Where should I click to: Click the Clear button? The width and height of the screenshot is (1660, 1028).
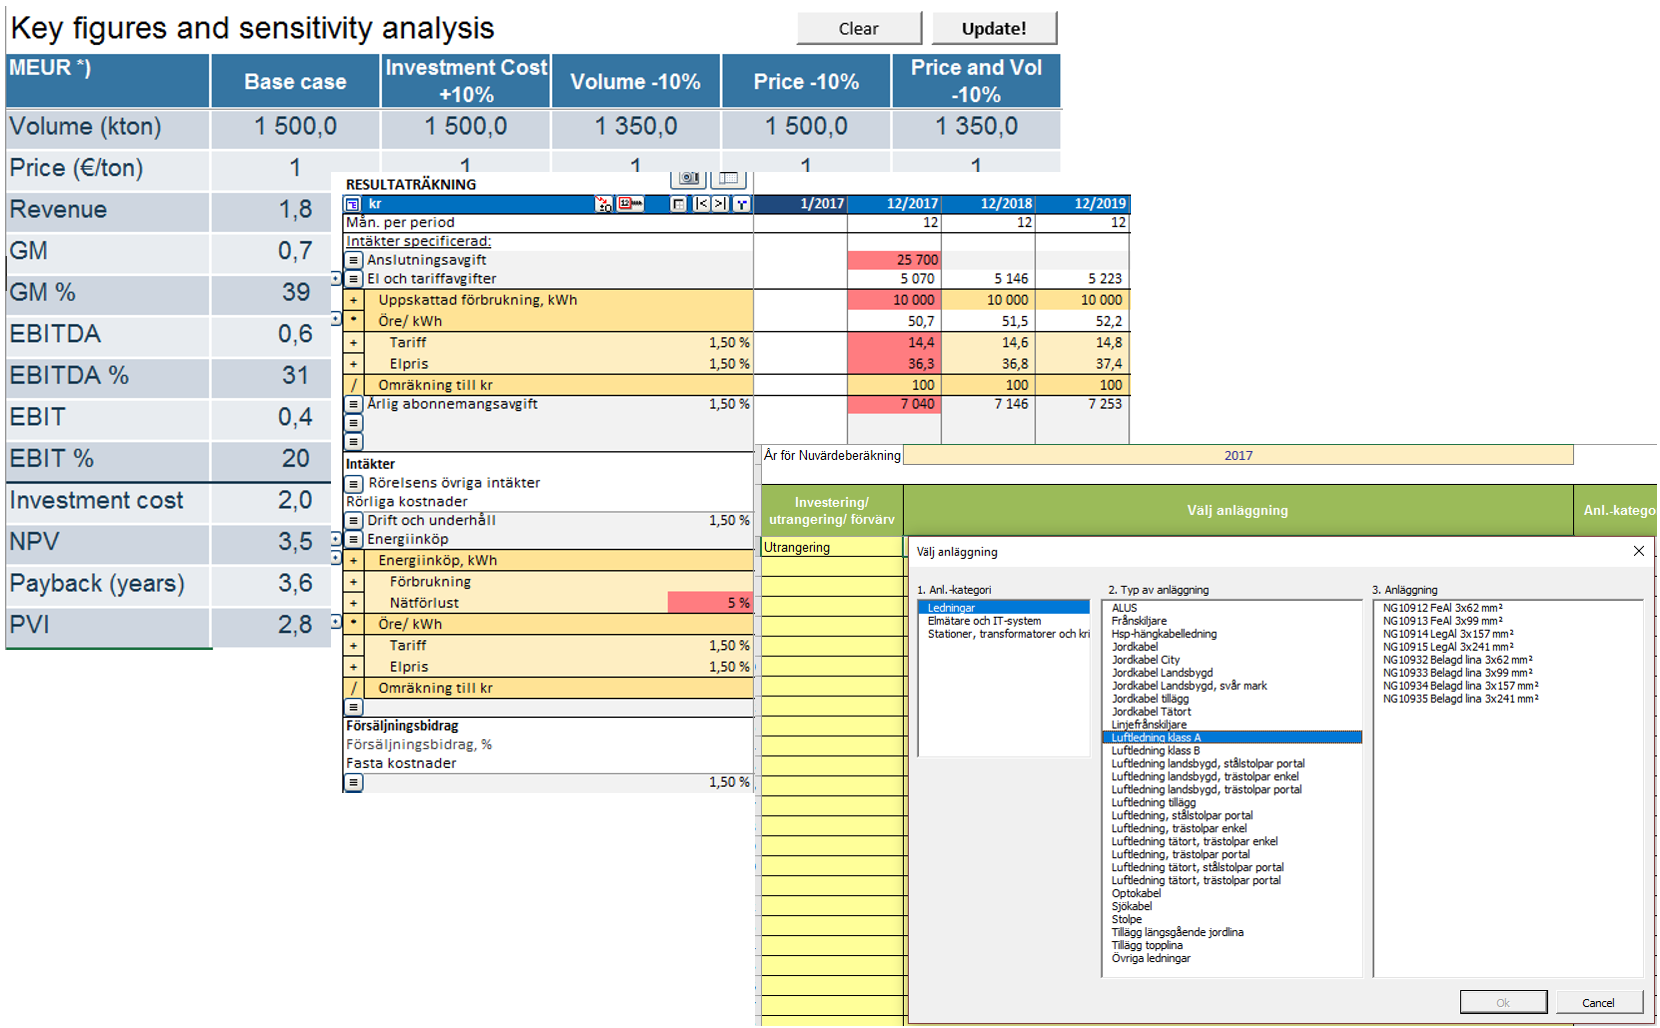pyautogui.click(x=859, y=28)
